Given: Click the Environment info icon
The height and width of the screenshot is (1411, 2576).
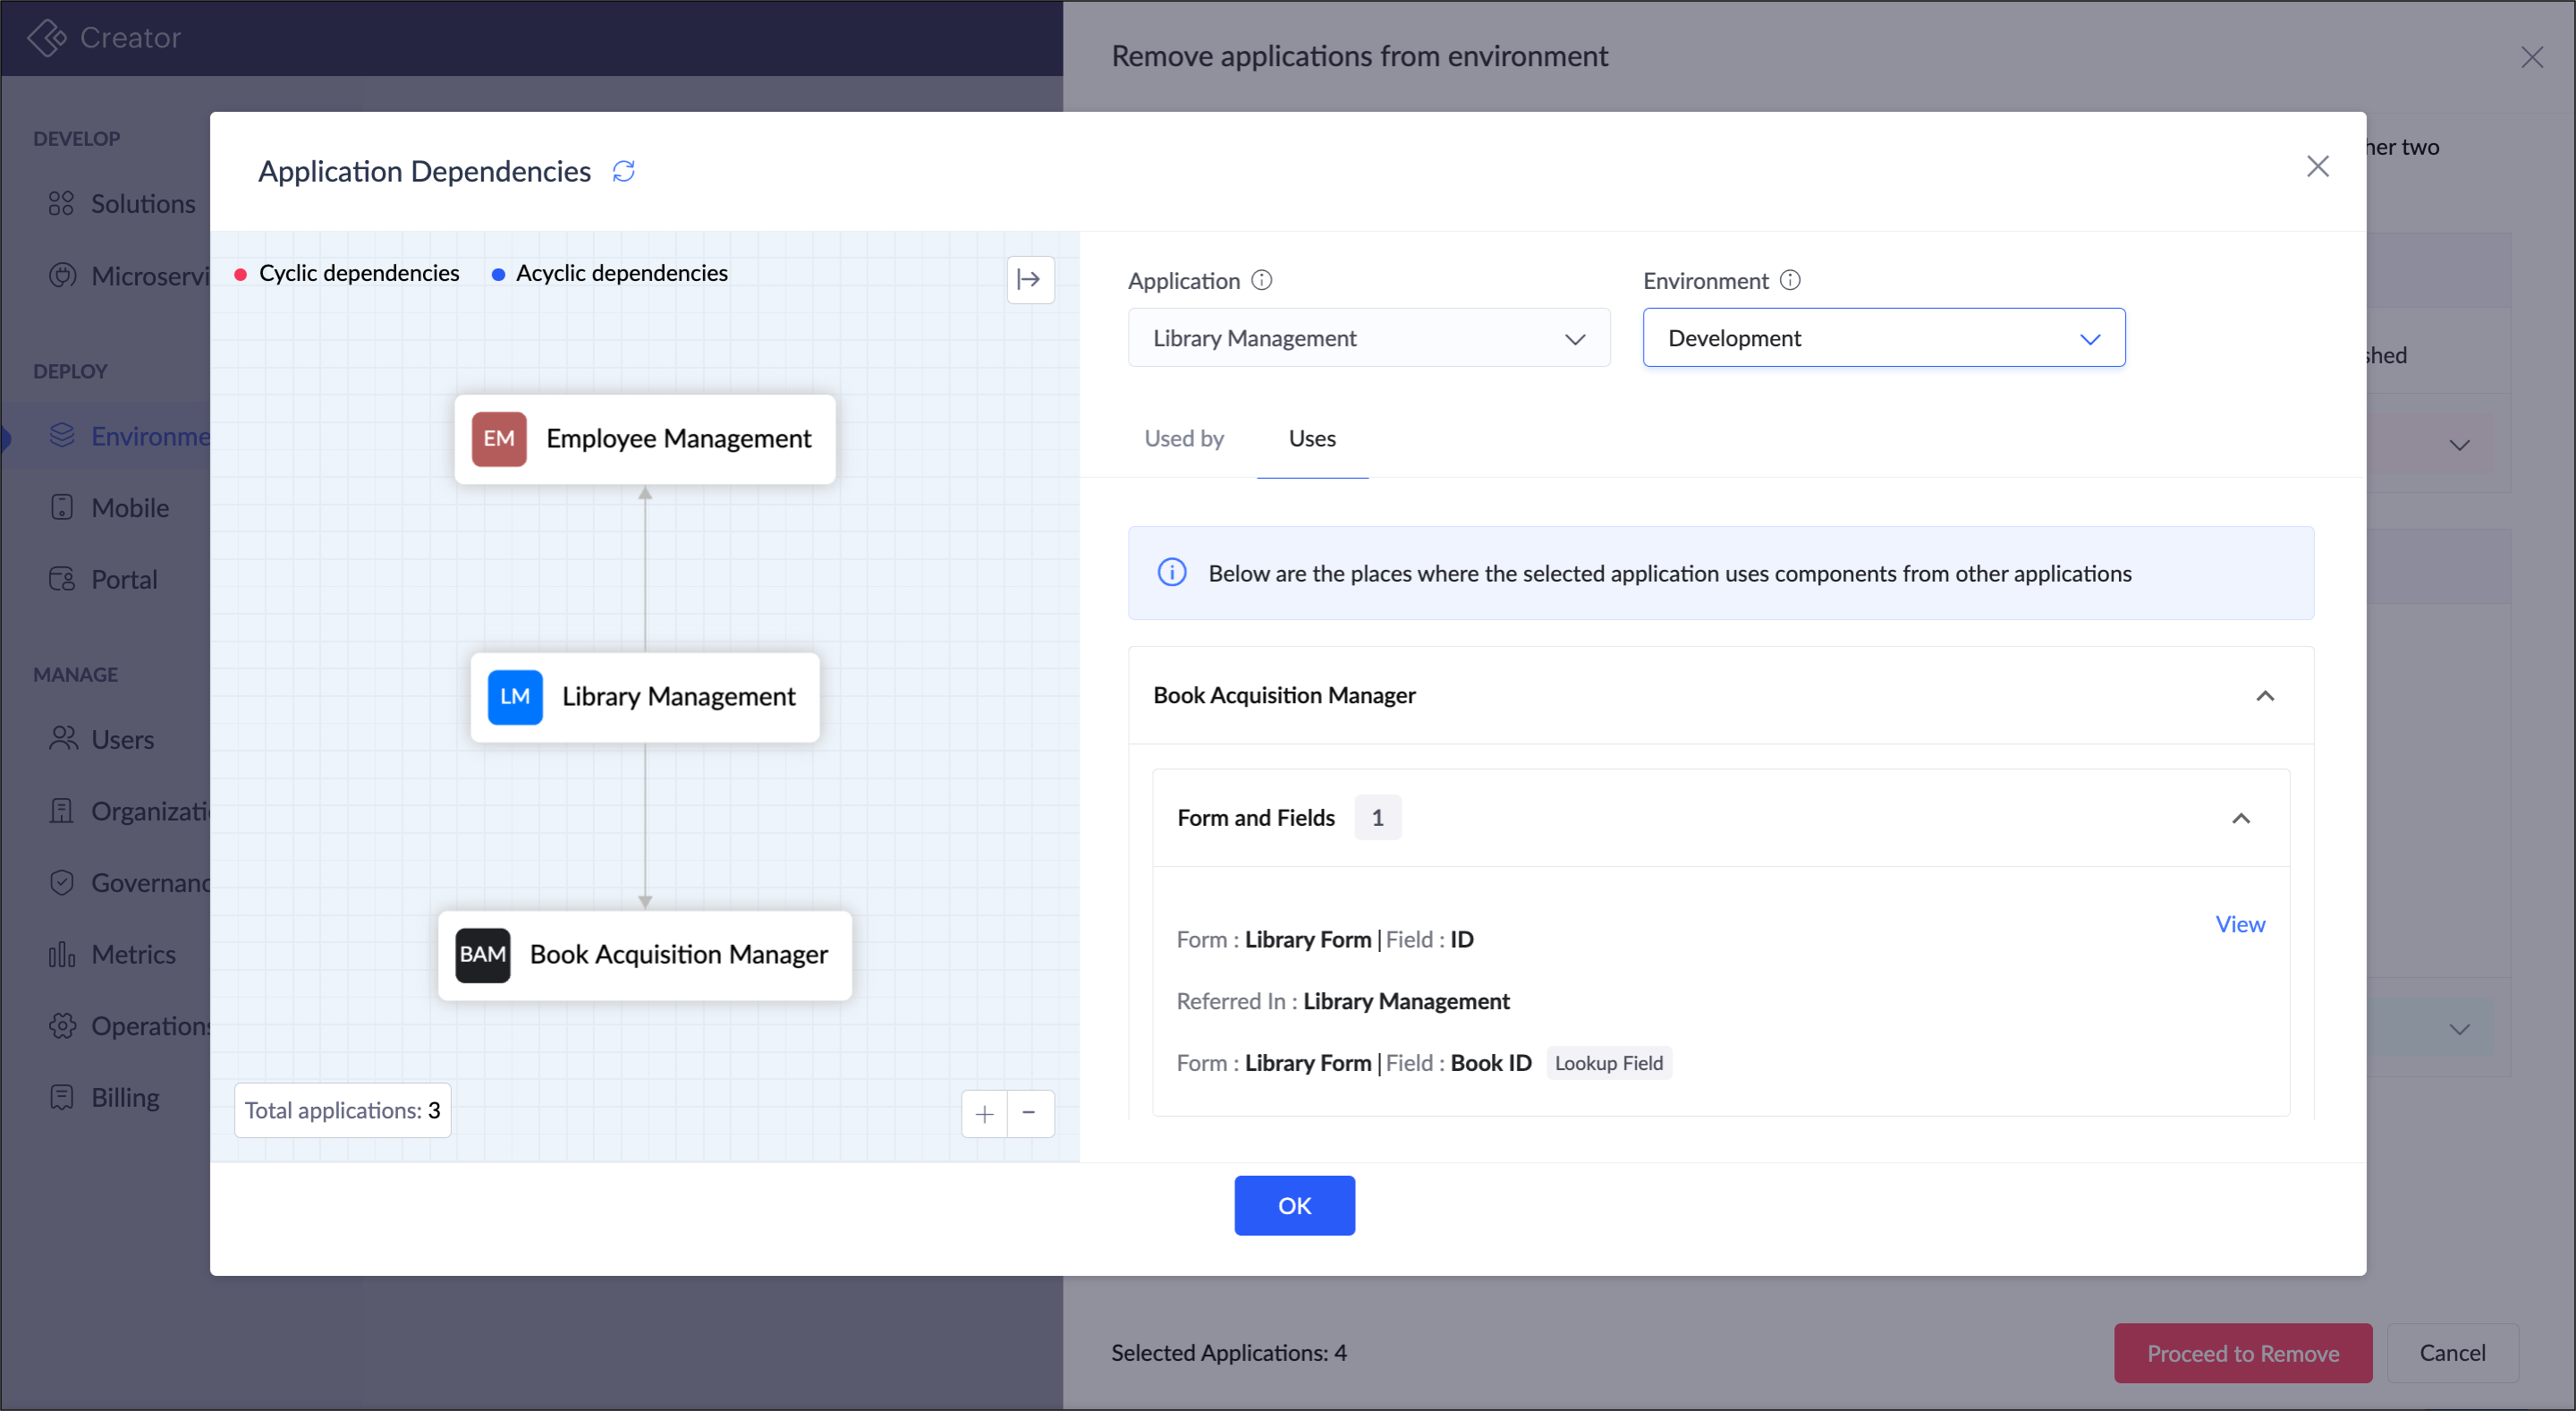Looking at the screenshot, I should click(1790, 281).
